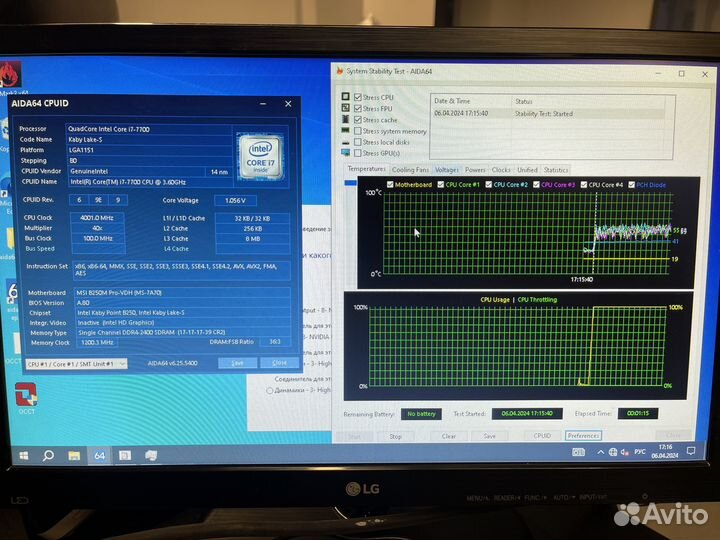This screenshot has width=720, height=540.
Task: Open the FurMark flame desktop icon
Action: click(10, 75)
